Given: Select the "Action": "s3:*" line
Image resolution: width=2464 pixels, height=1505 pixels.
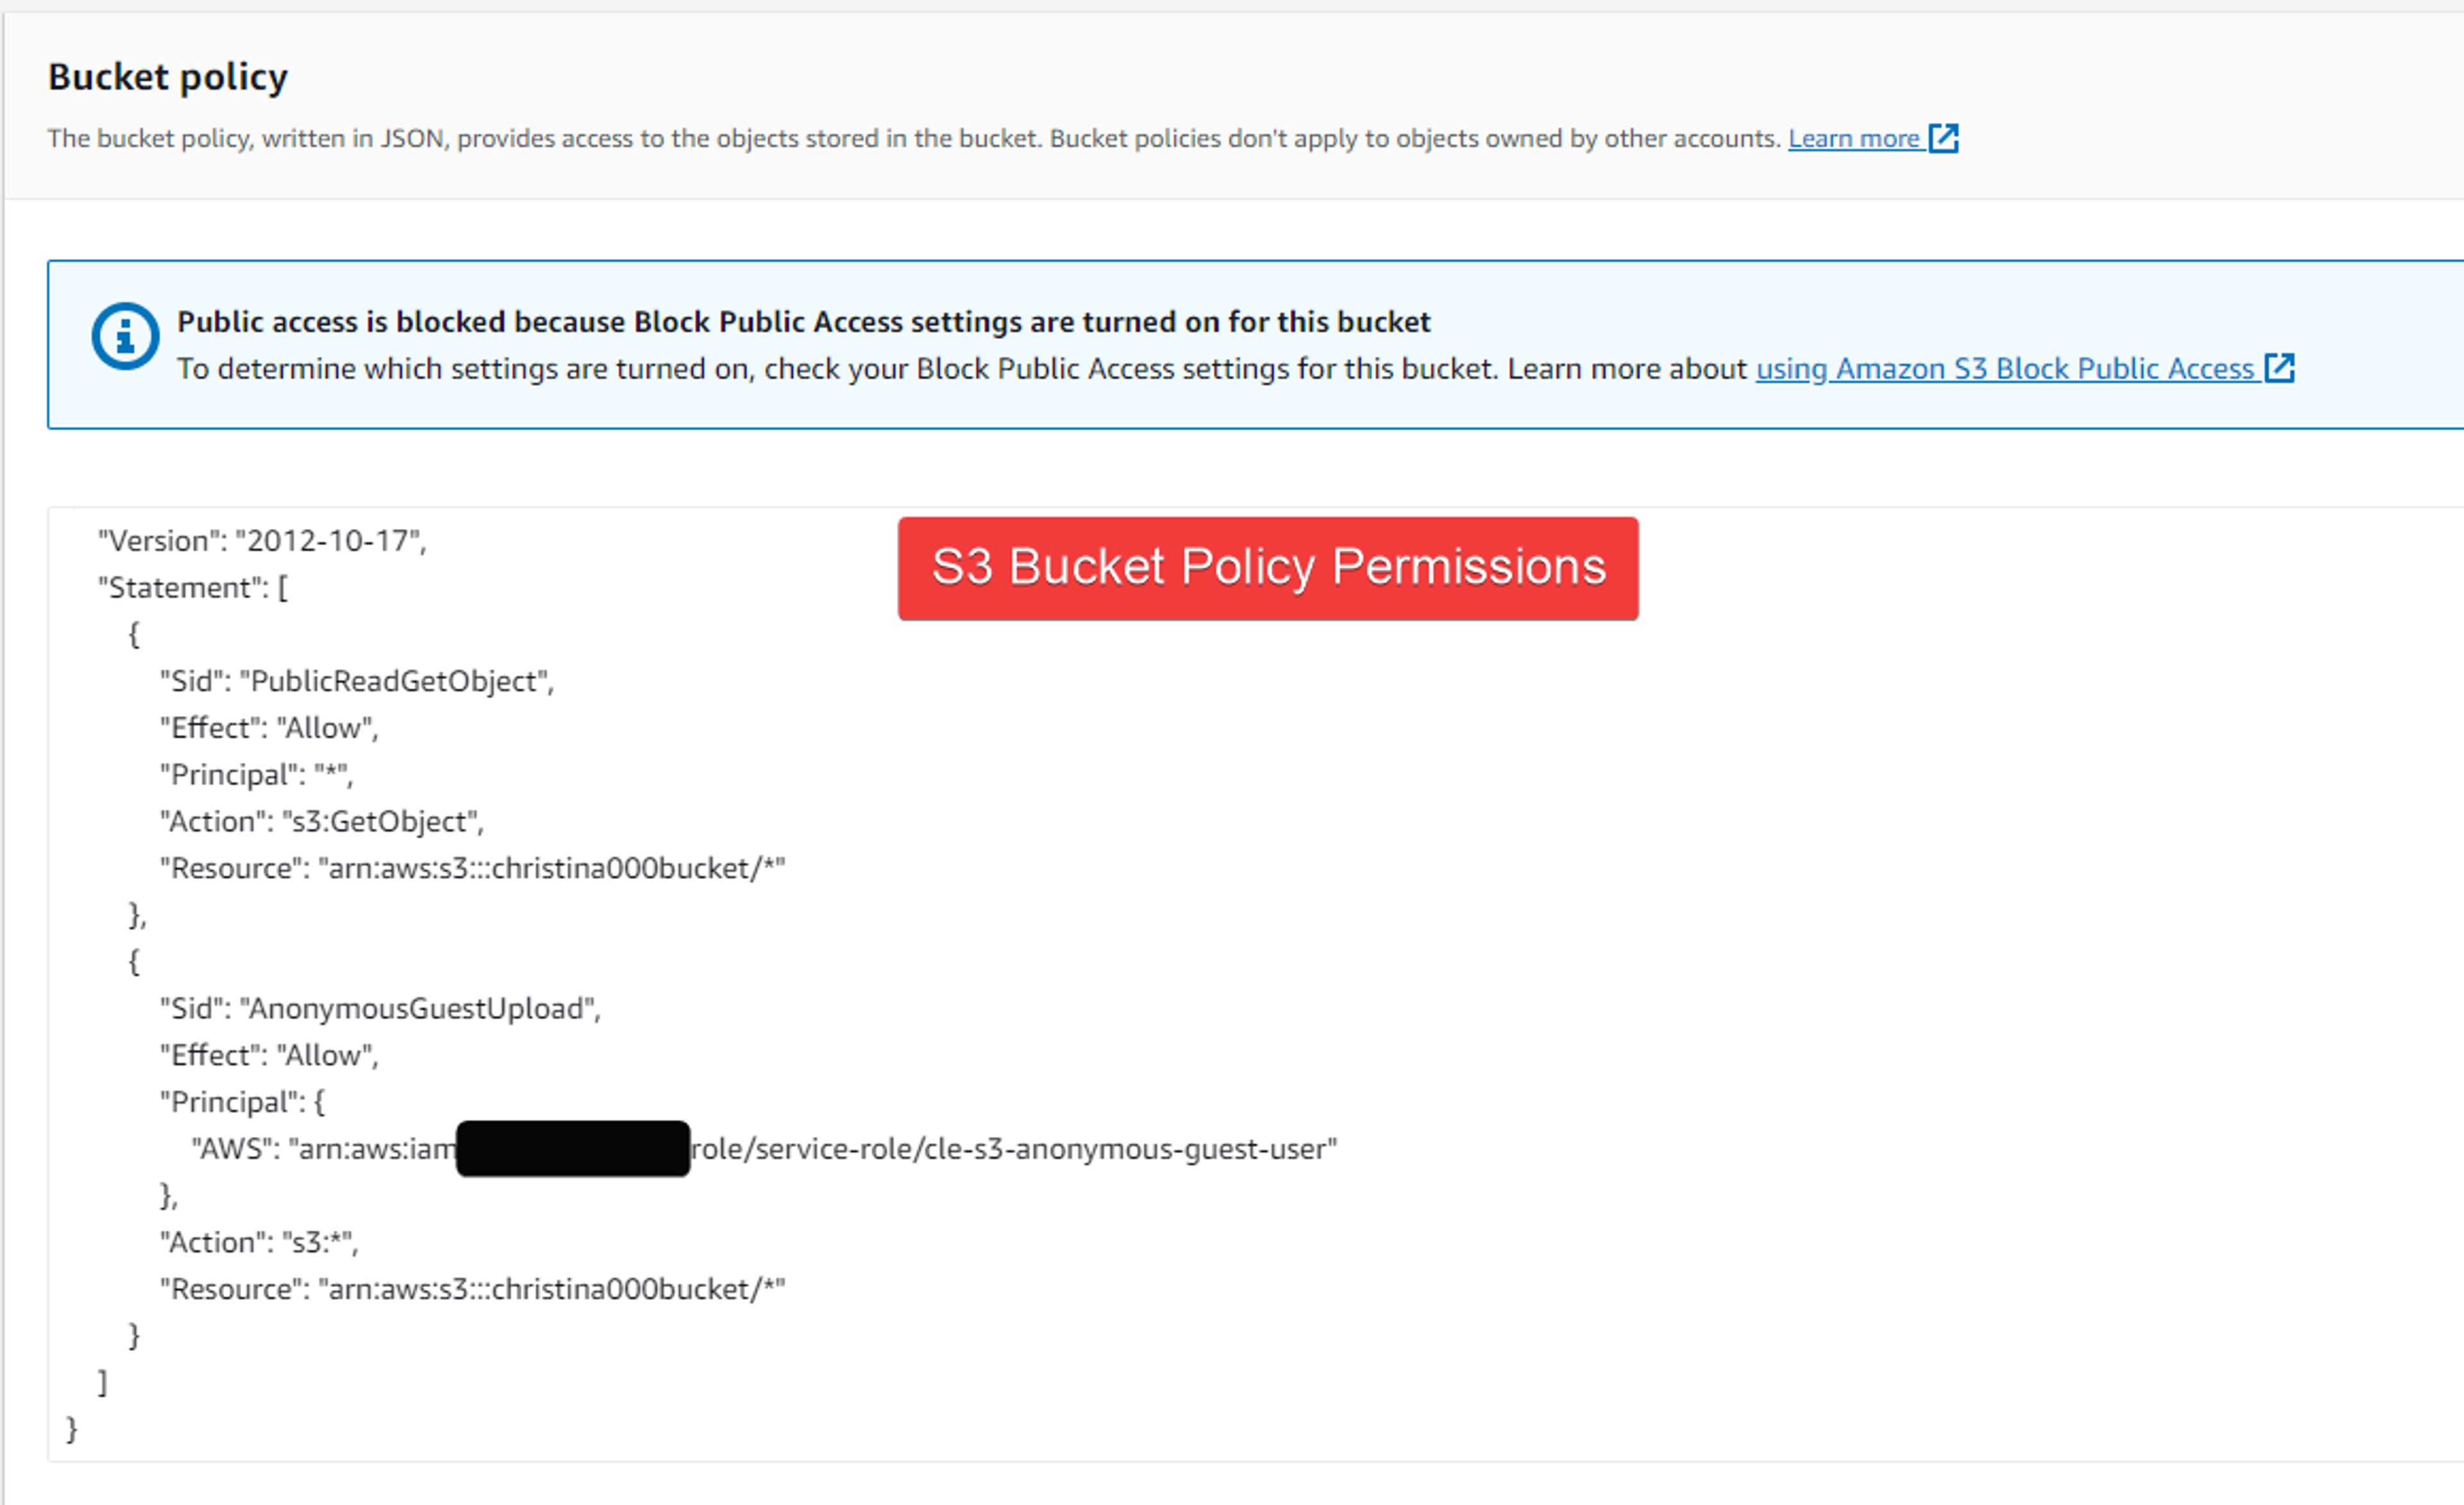Looking at the screenshot, I should click(x=259, y=1243).
